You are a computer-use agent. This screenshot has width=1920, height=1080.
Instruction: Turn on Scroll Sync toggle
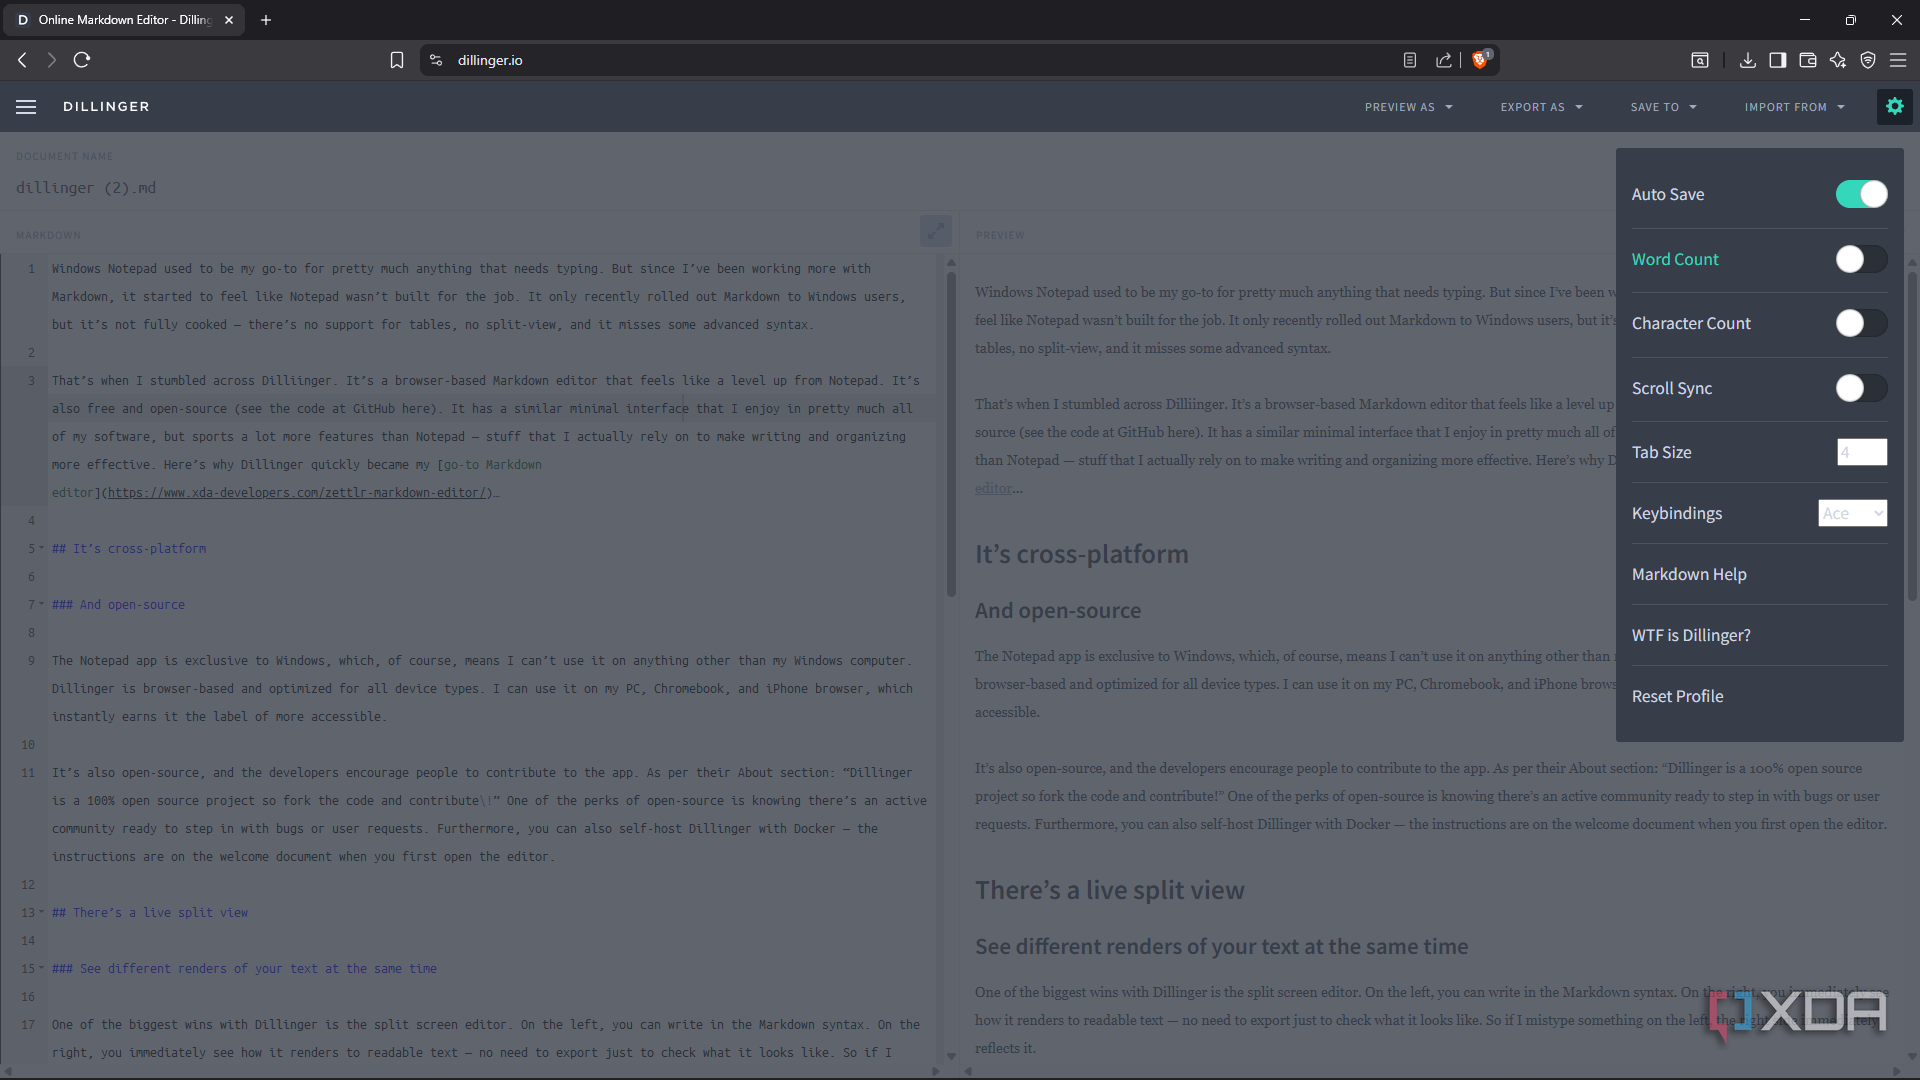pos(1861,388)
